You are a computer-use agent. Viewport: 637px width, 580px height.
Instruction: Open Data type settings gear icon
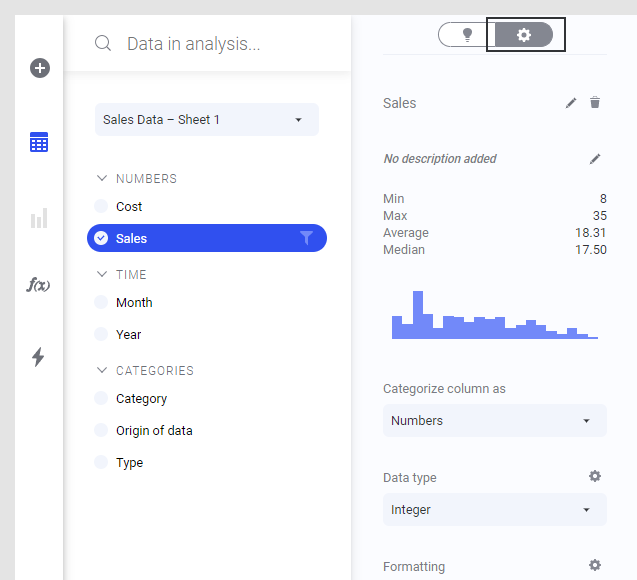click(595, 477)
